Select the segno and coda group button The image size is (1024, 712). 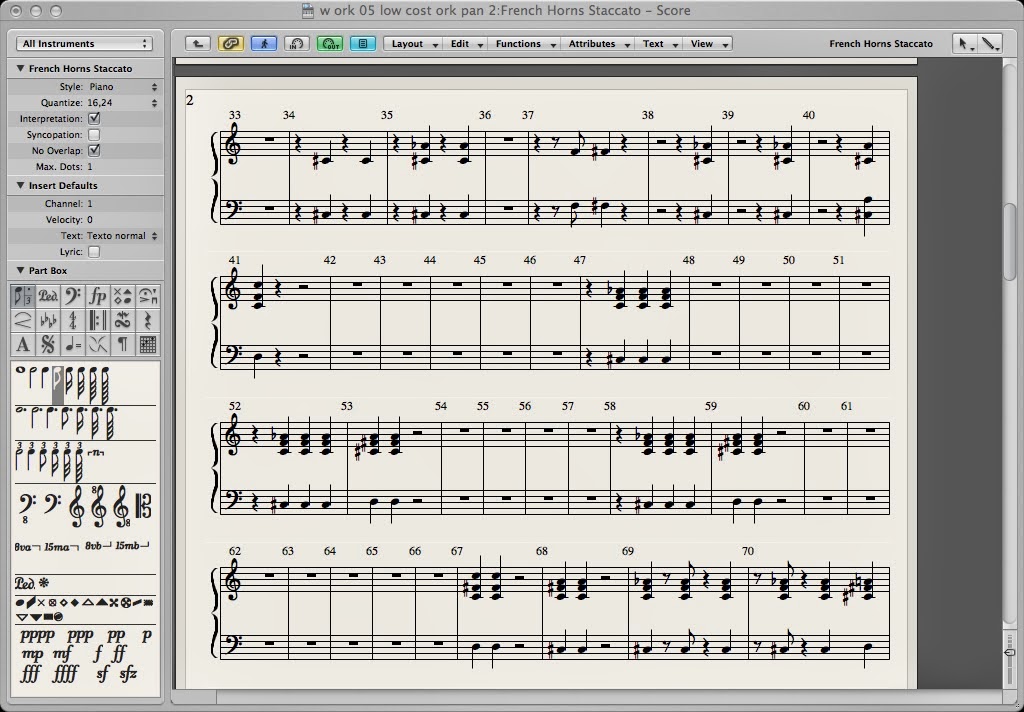(x=48, y=345)
